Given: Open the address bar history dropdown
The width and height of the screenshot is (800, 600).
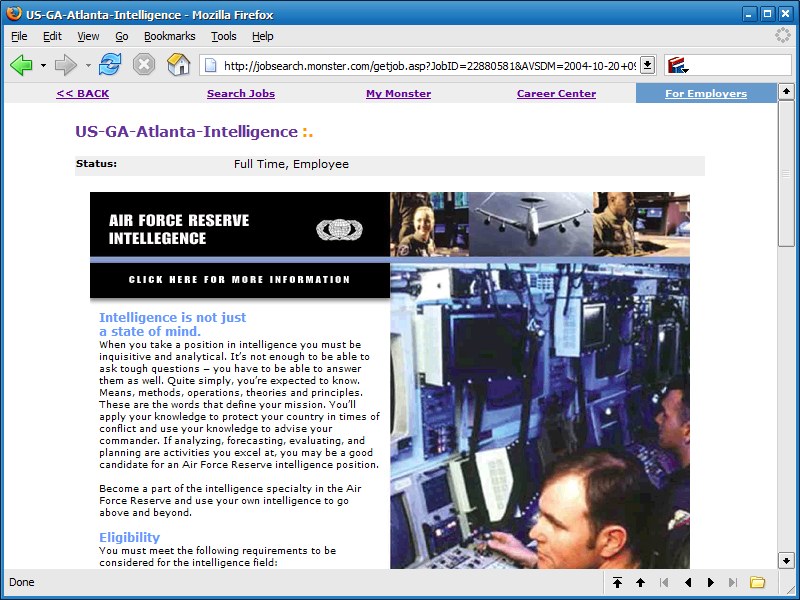Looking at the screenshot, I should click(647, 65).
